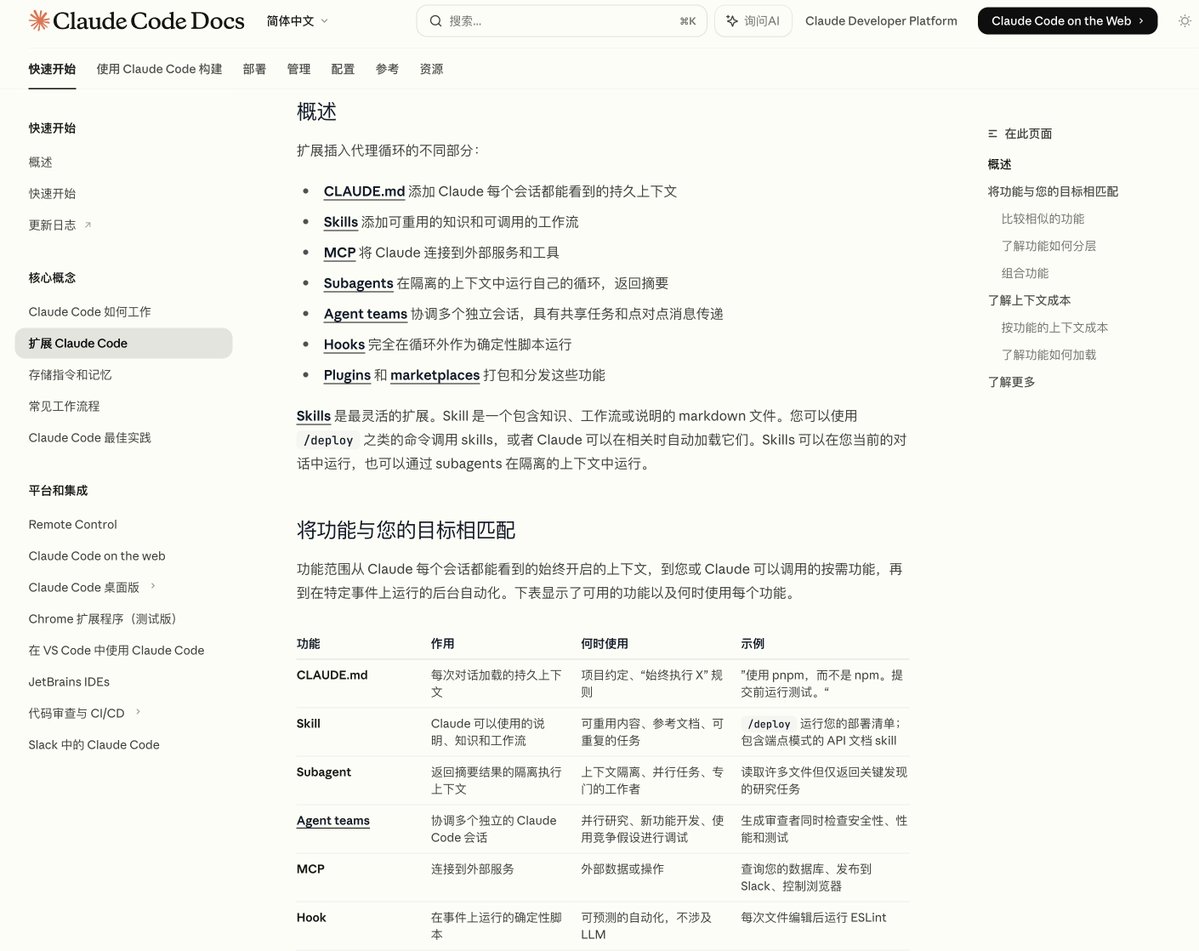The height and width of the screenshot is (951, 1199).
Task: Switch to the 部署 tab
Action: (x=255, y=69)
